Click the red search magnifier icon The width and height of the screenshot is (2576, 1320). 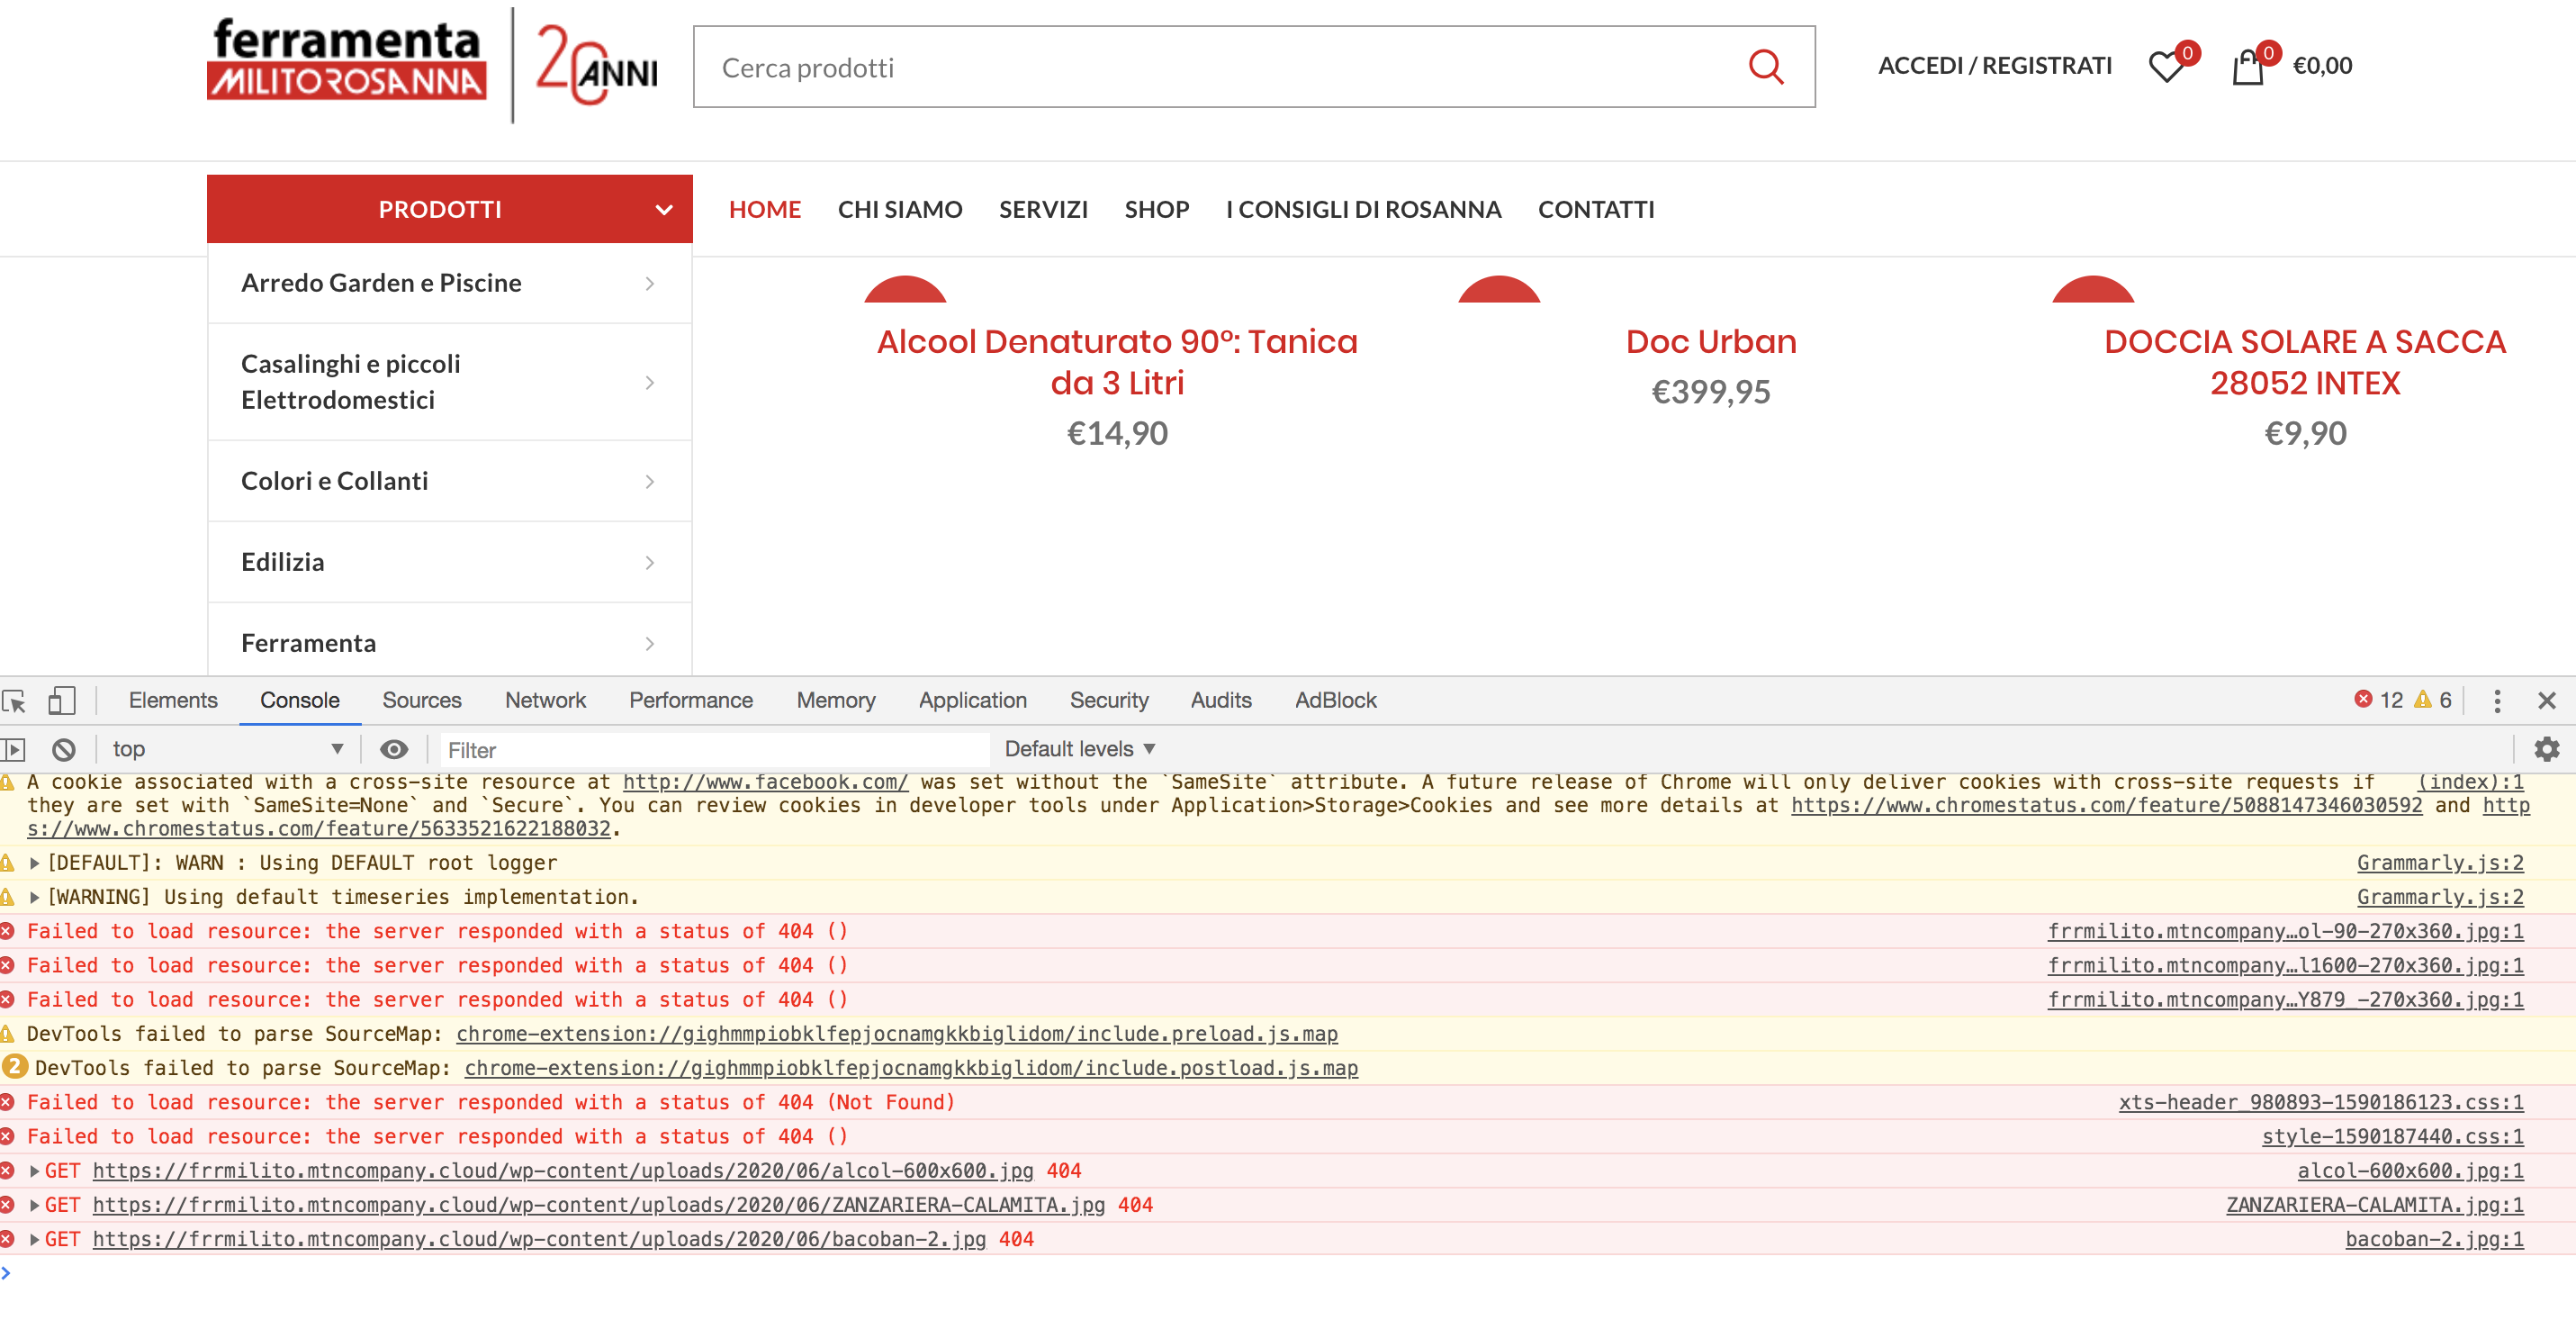coord(1765,67)
